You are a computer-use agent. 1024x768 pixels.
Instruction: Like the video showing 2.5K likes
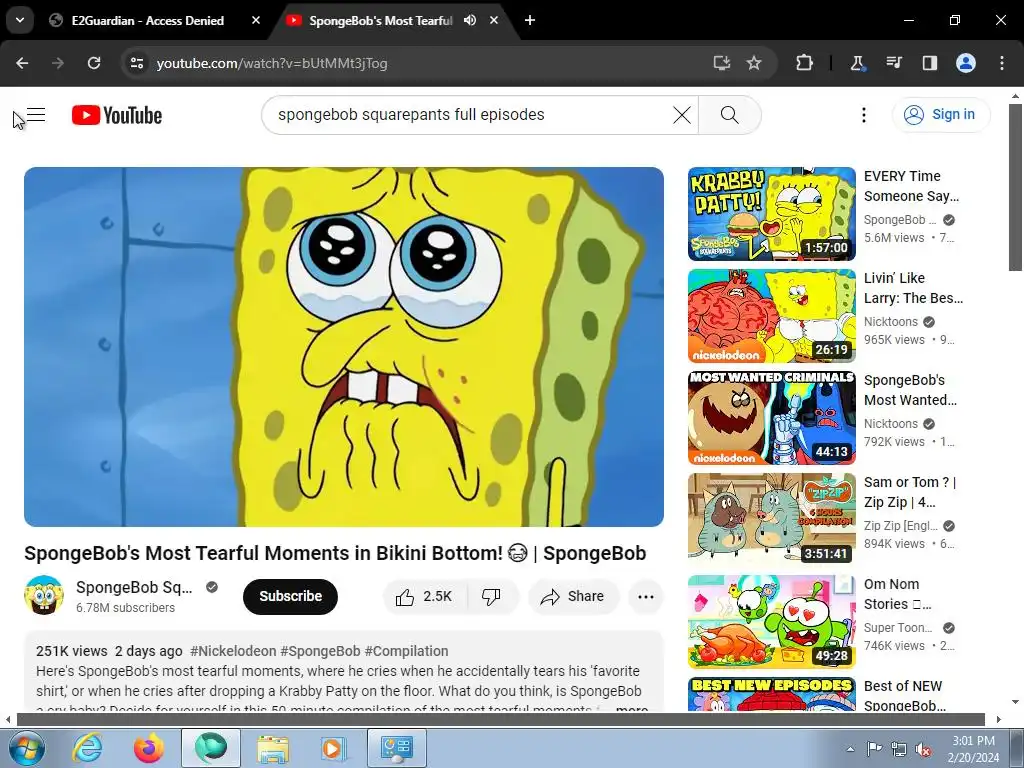(x=424, y=596)
